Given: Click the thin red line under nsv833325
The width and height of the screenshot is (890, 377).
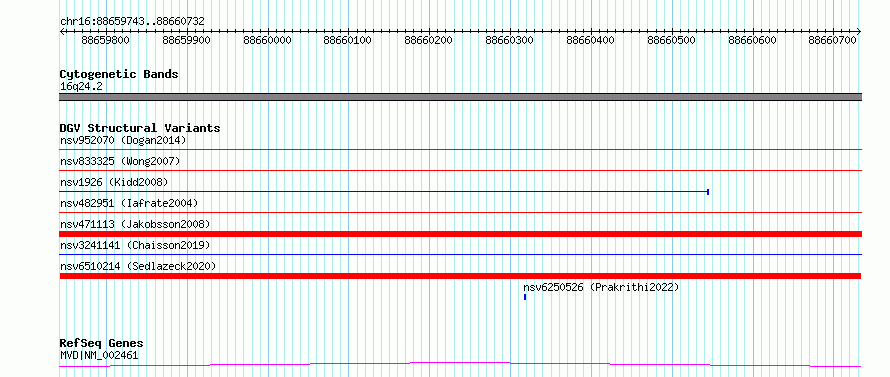Looking at the screenshot, I should 460,170.
